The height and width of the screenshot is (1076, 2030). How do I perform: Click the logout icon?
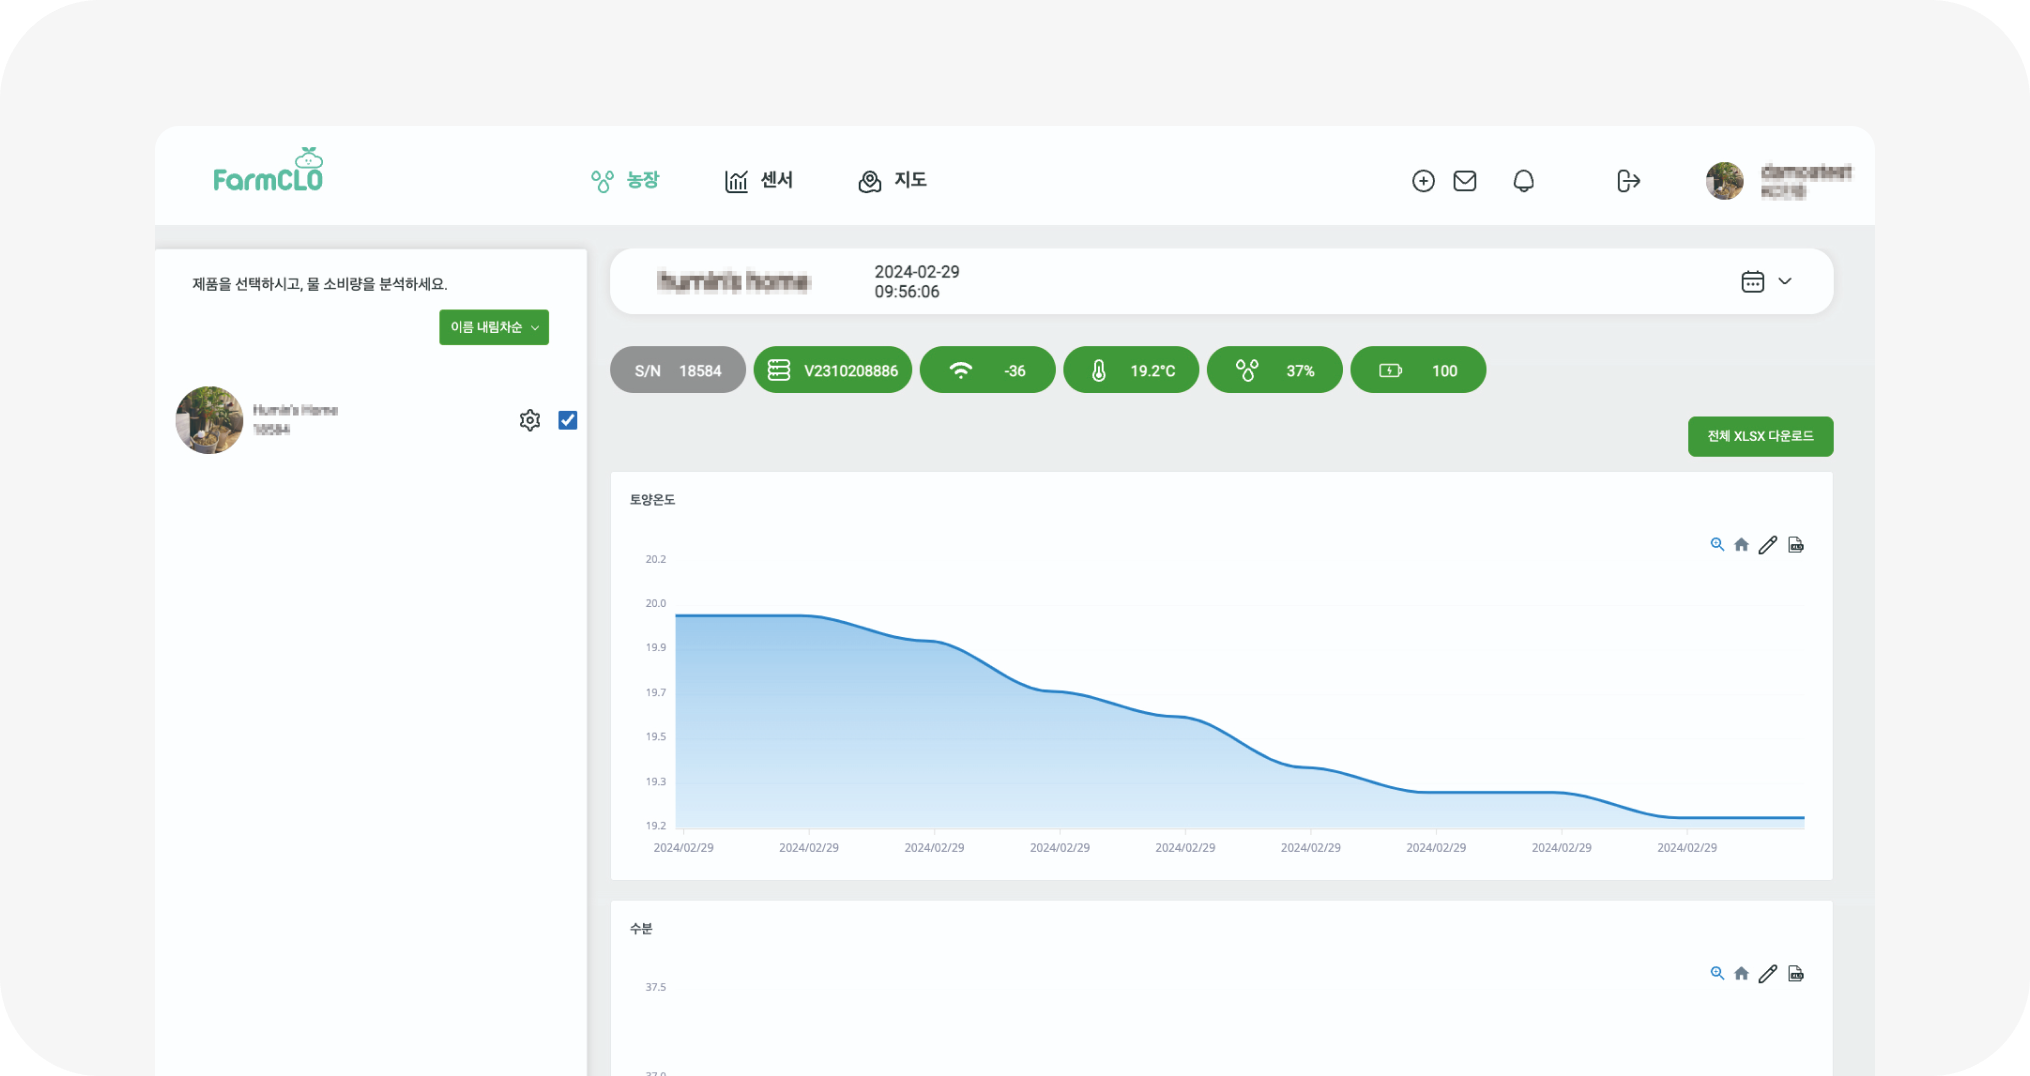1628,181
